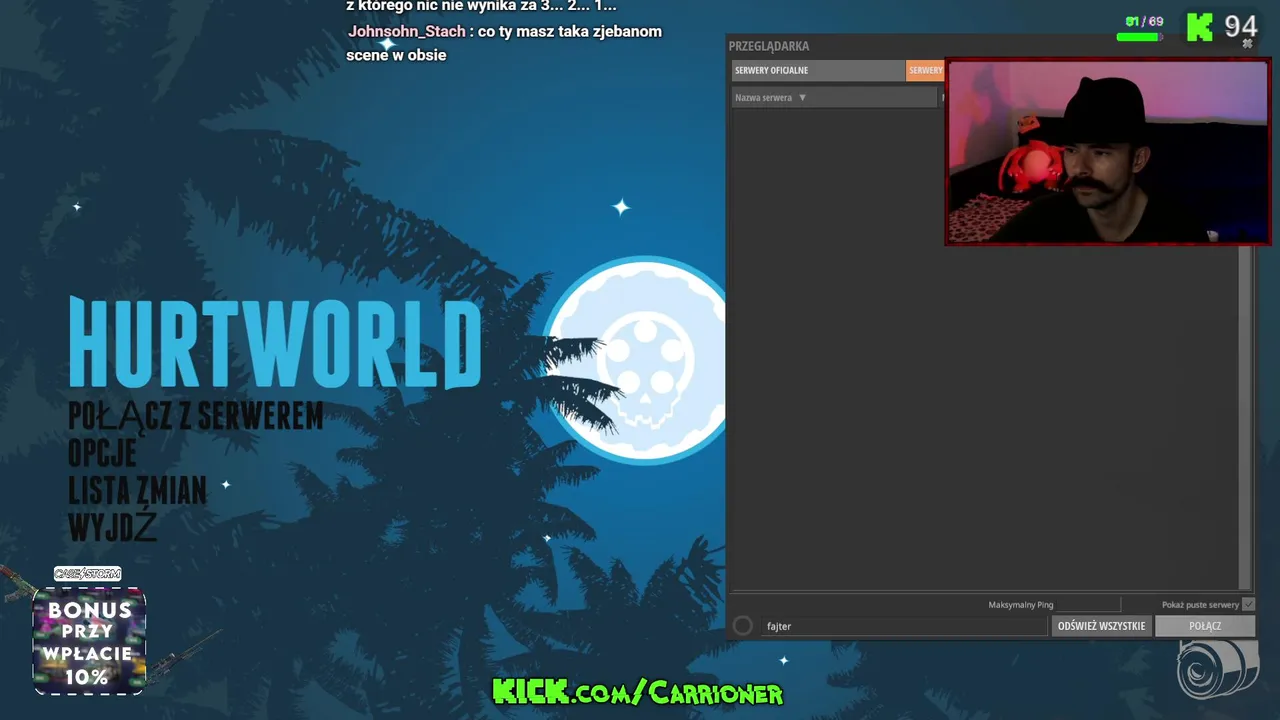Screen dimensions: 1280x720
Task: Click the Połącz connect button
Action: click(x=1205, y=626)
